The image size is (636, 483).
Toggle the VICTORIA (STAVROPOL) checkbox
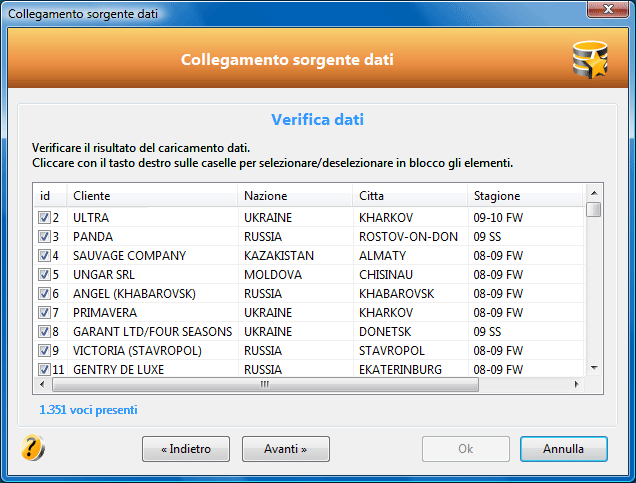click(44, 350)
